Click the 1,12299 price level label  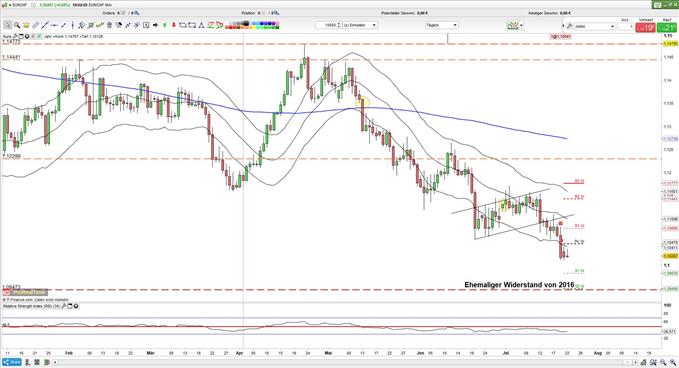click(11, 156)
